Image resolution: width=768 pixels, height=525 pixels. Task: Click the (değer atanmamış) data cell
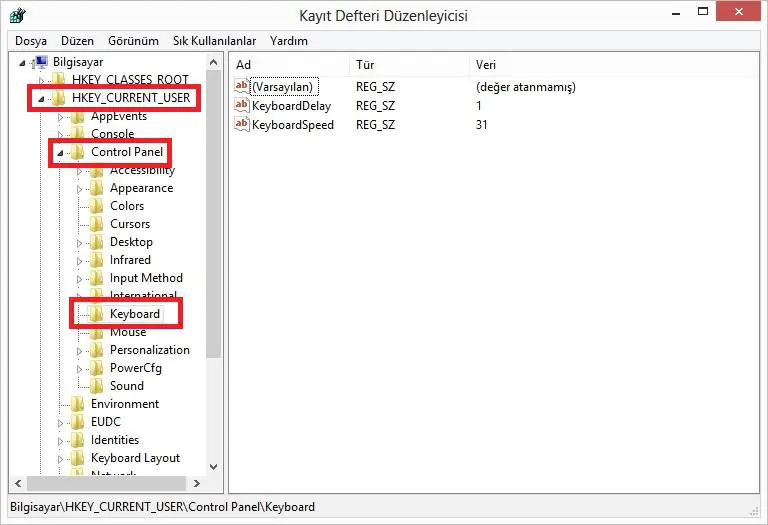(x=526, y=87)
